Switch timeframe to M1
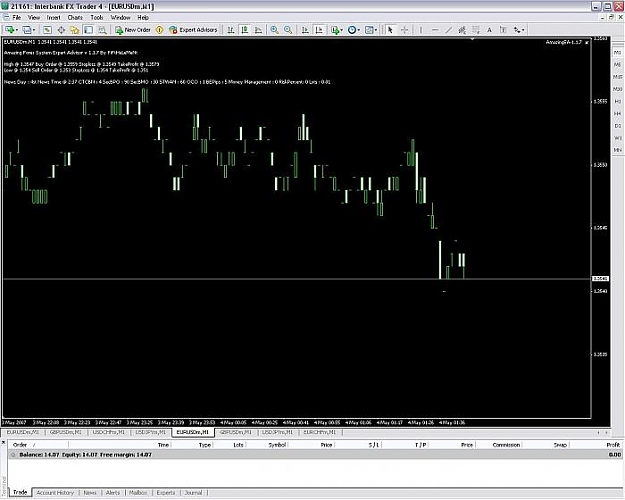The image size is (625, 500). pos(617,53)
